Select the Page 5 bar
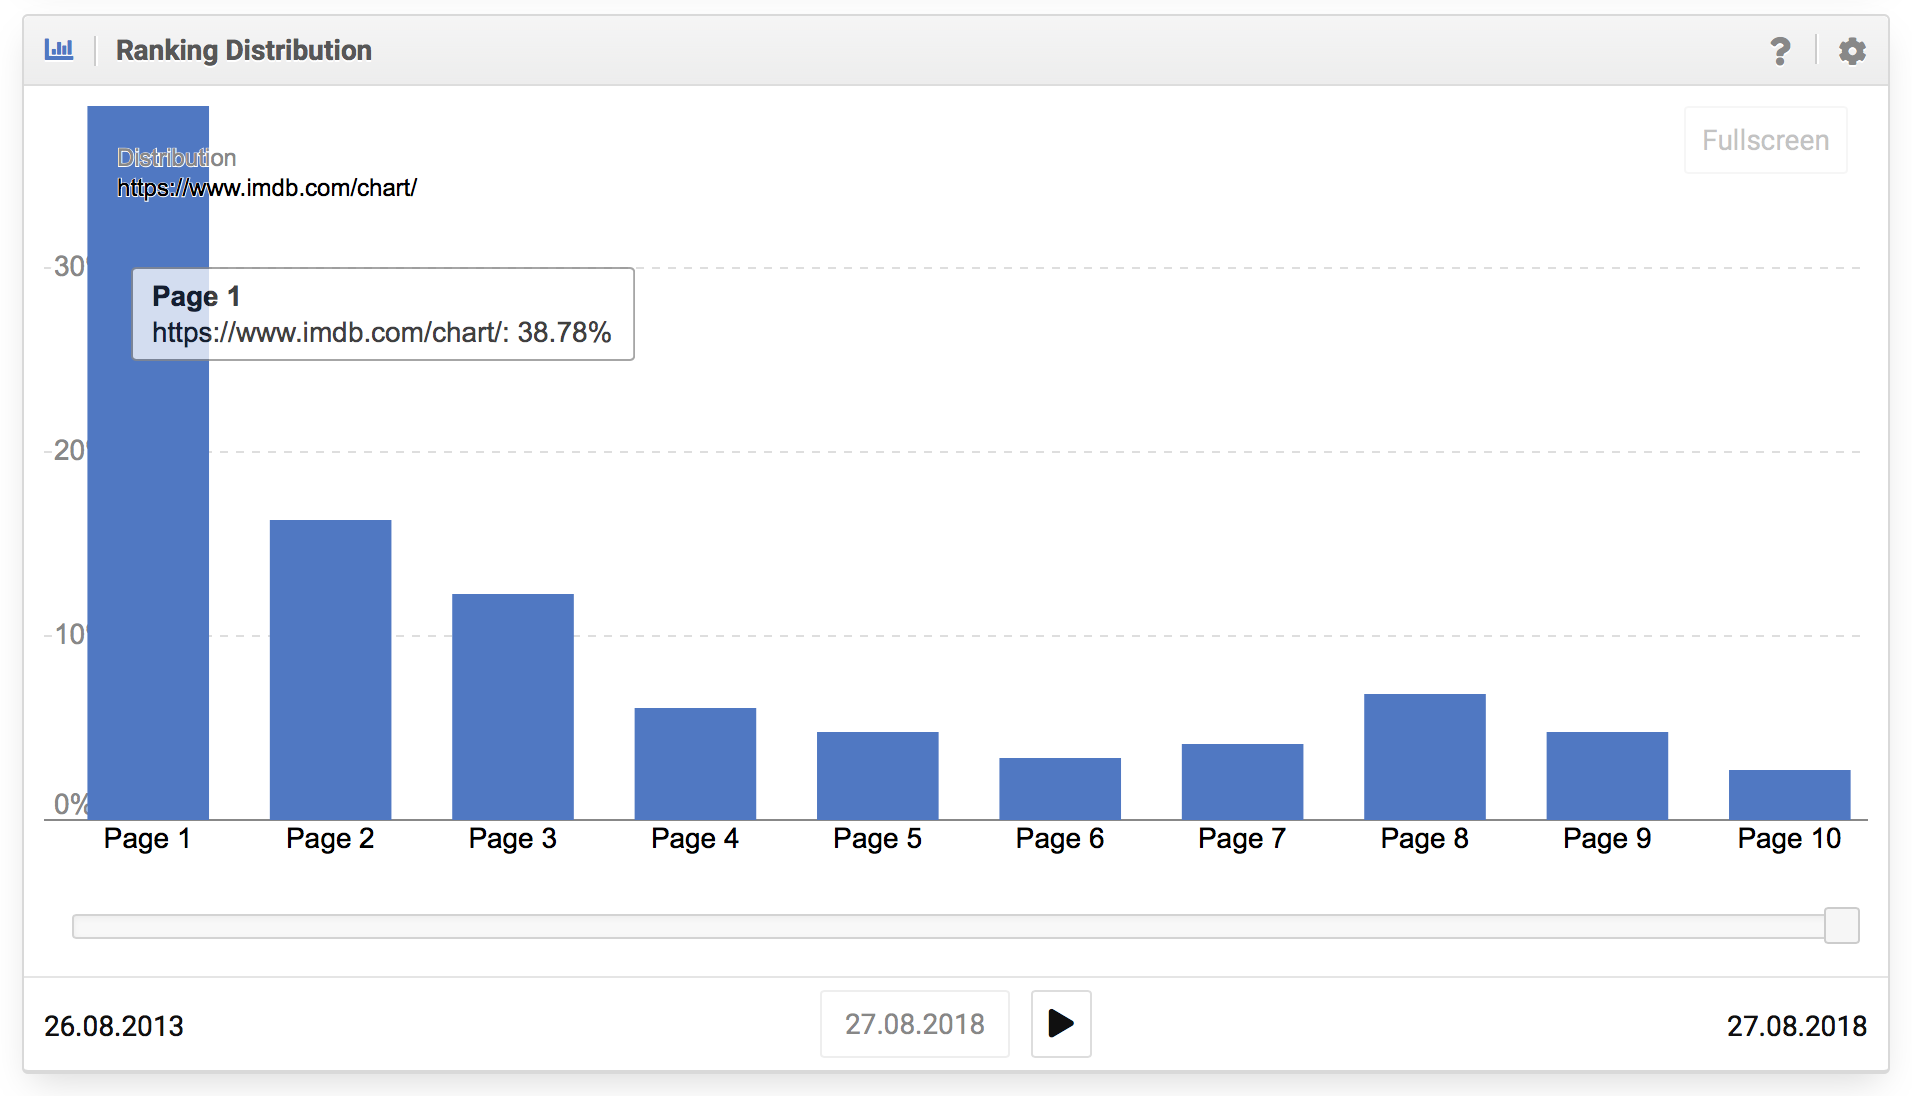Viewport: 1912px width, 1096px height. click(x=878, y=775)
